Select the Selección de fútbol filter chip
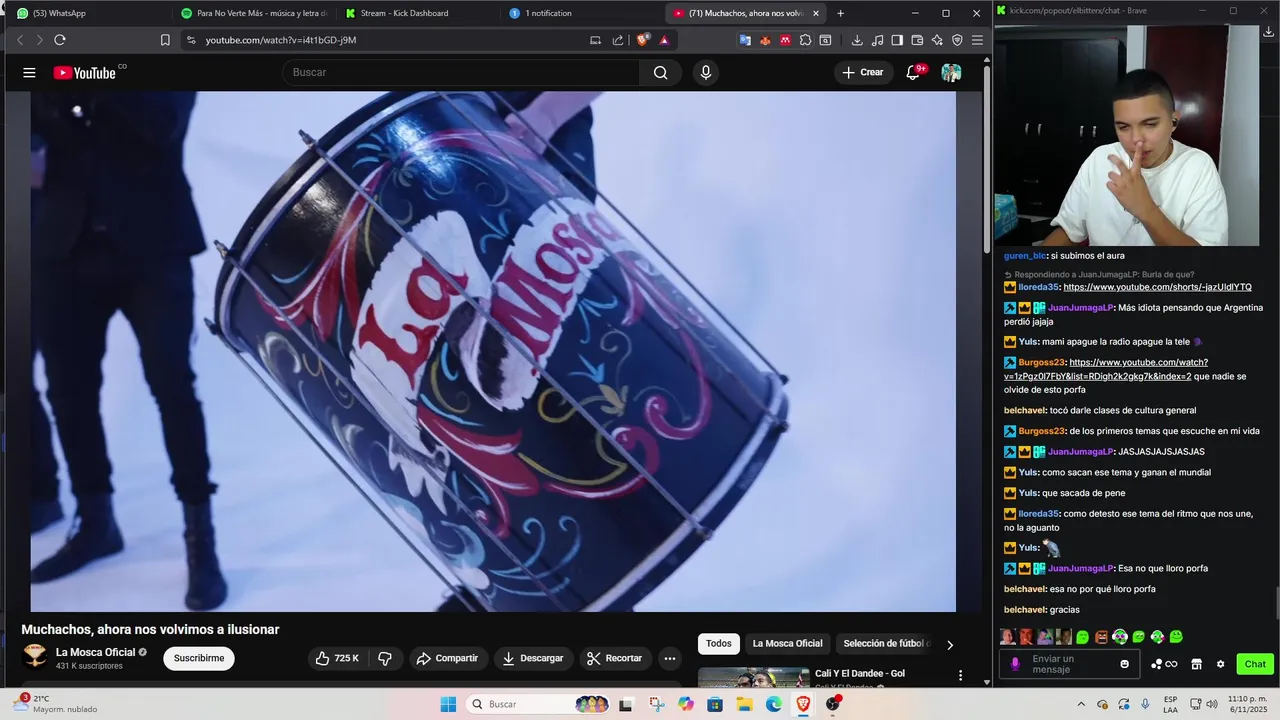The width and height of the screenshot is (1280, 720). (886, 643)
